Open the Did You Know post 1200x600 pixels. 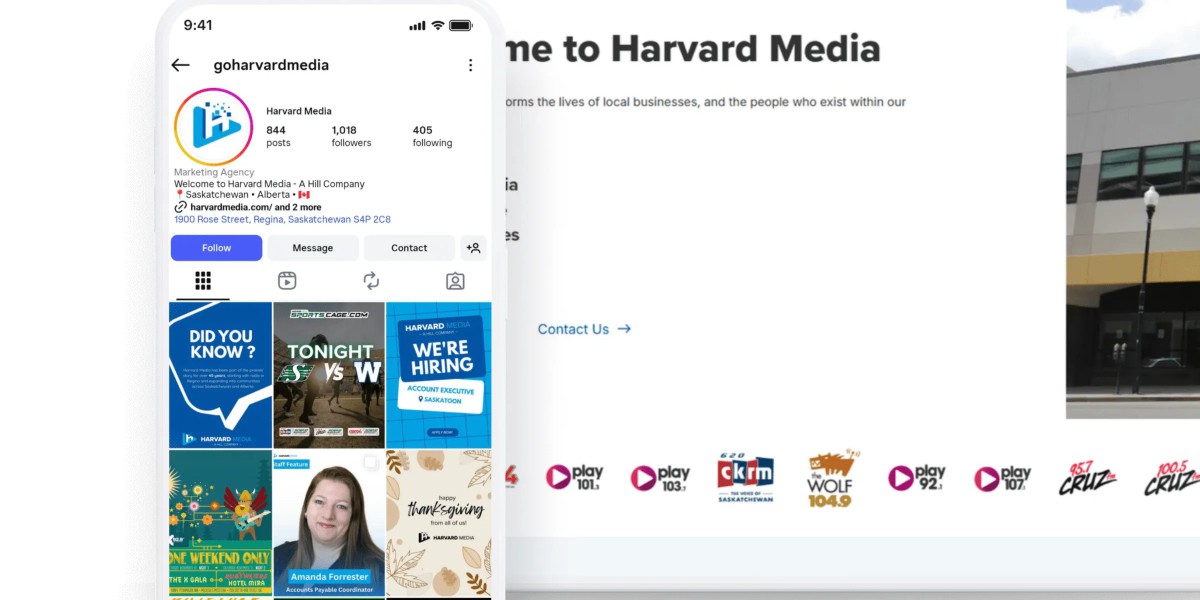click(220, 375)
